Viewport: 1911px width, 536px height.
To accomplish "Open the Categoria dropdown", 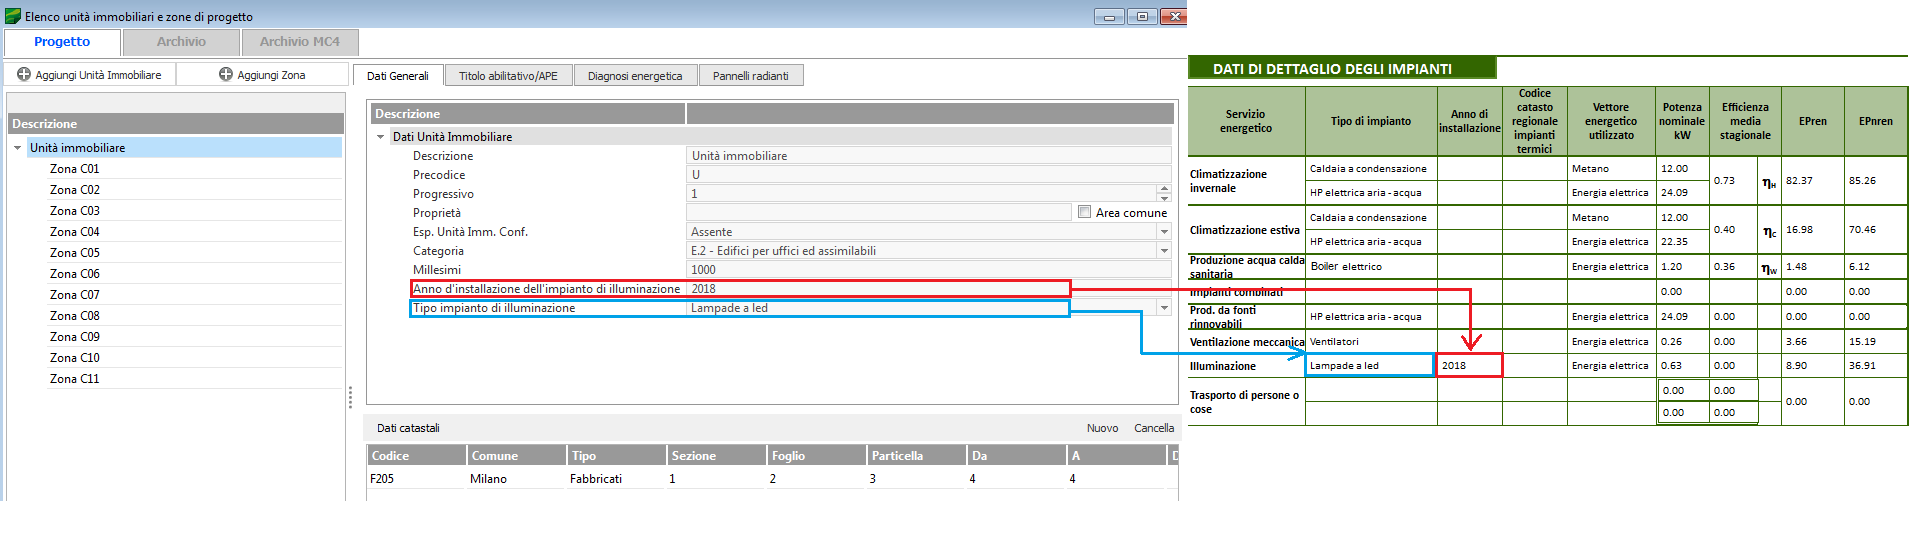I will 1163,251.
